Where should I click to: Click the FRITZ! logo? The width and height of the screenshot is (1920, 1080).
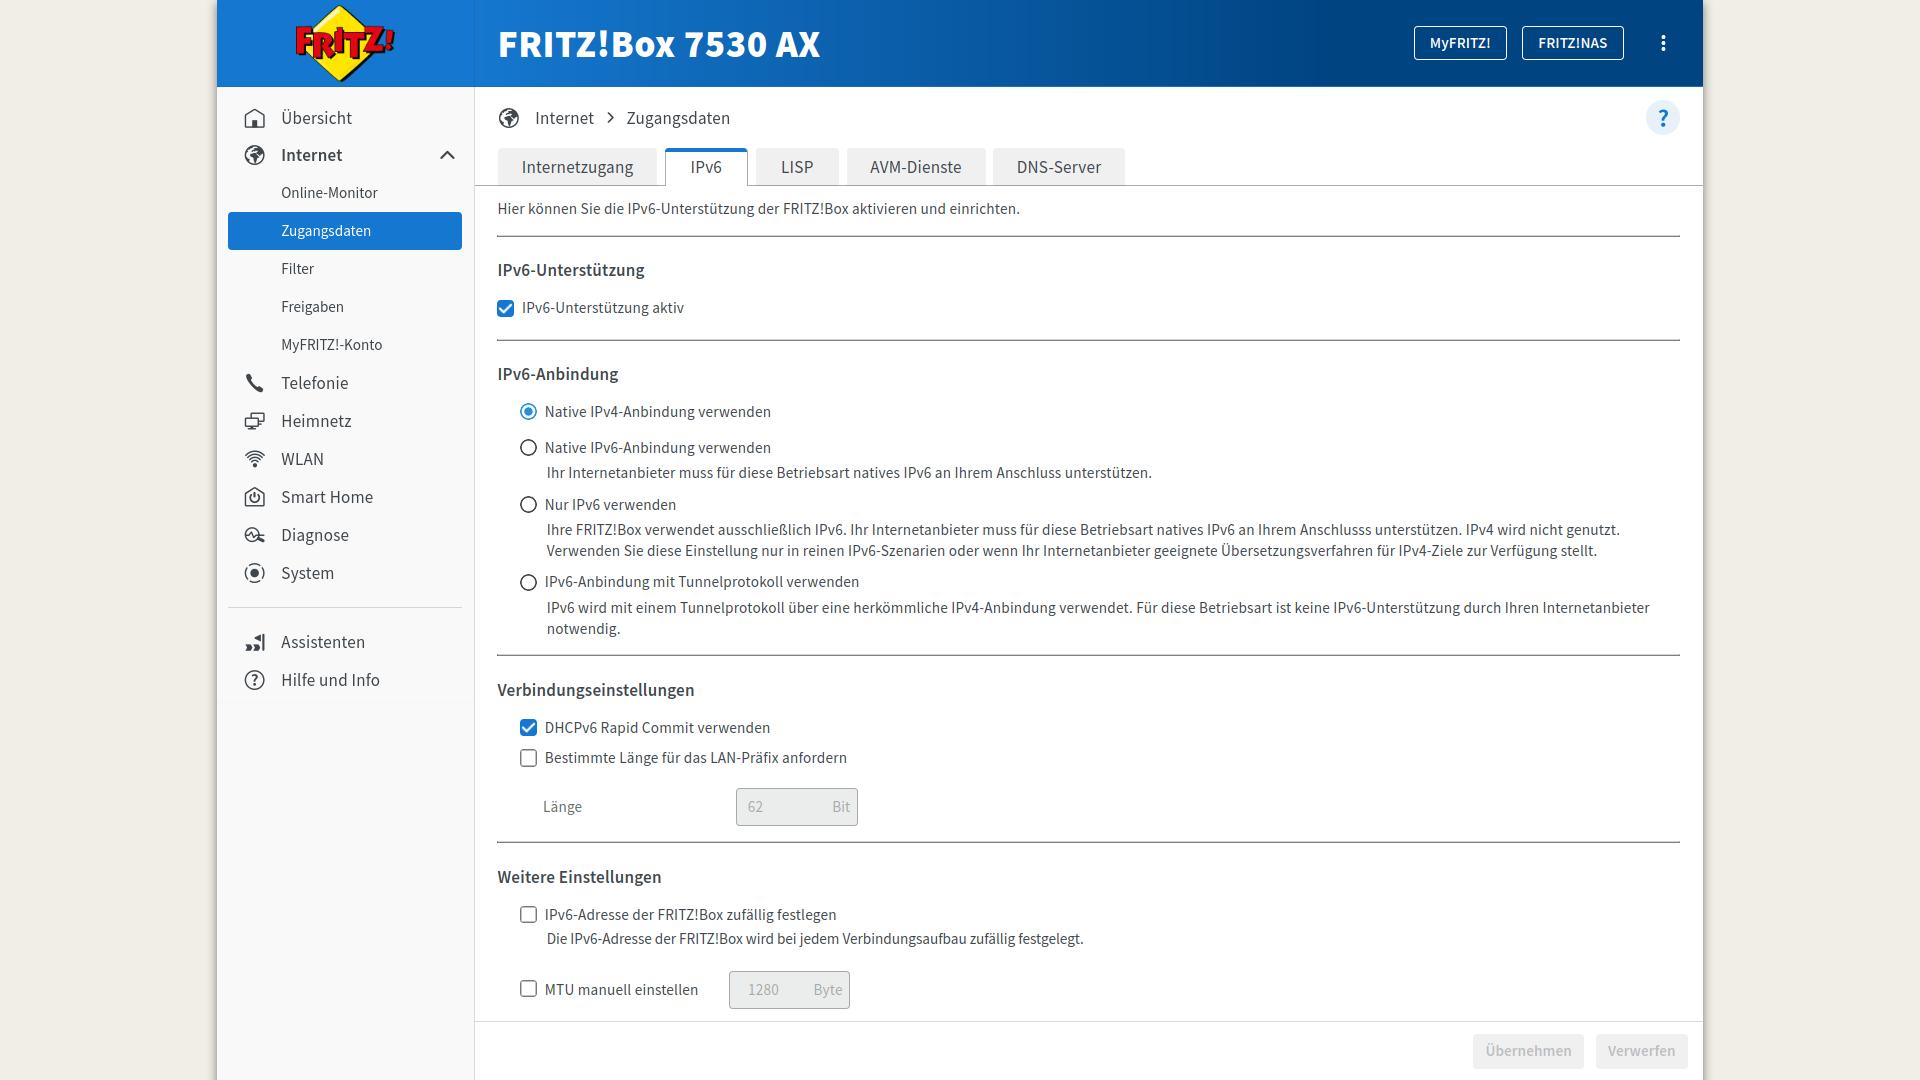pyautogui.click(x=344, y=43)
